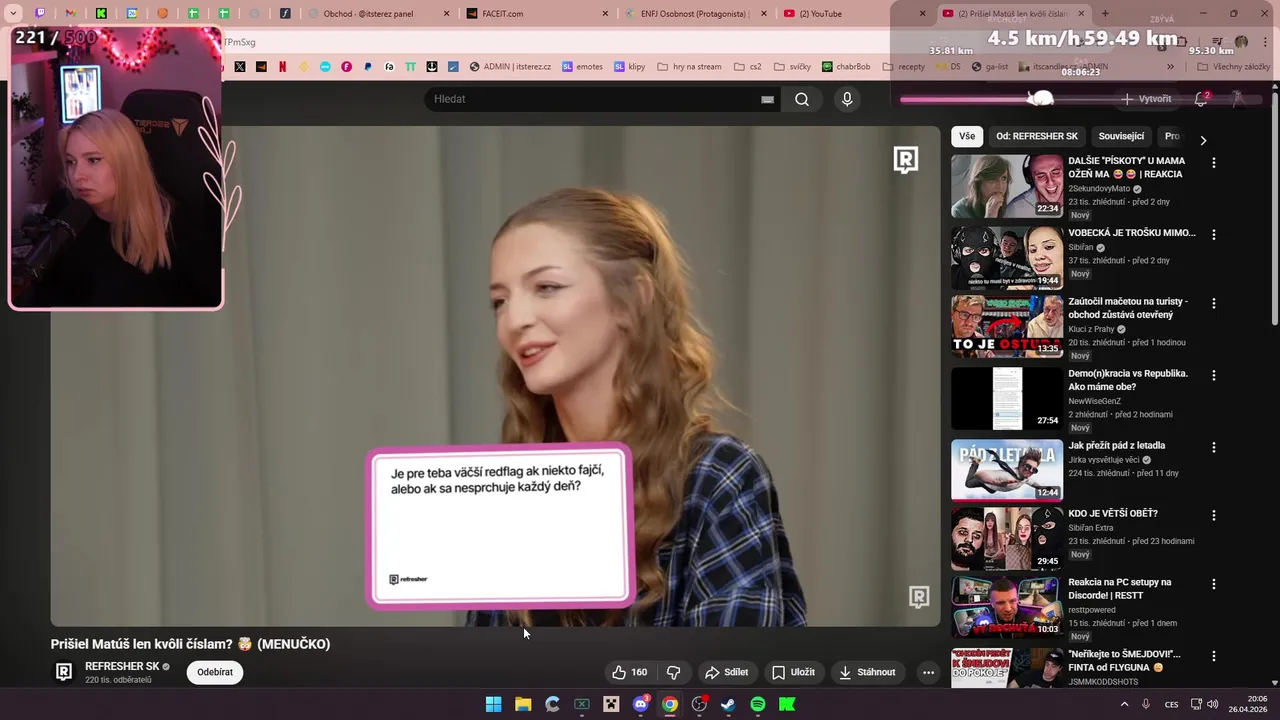The height and width of the screenshot is (720, 1280).
Task: Open thumbnail of Zaútočil mačetou na turisty
Action: (1007, 326)
